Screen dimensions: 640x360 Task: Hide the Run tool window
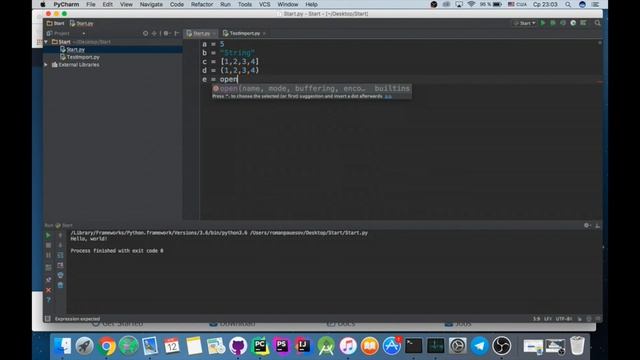(x=598, y=225)
